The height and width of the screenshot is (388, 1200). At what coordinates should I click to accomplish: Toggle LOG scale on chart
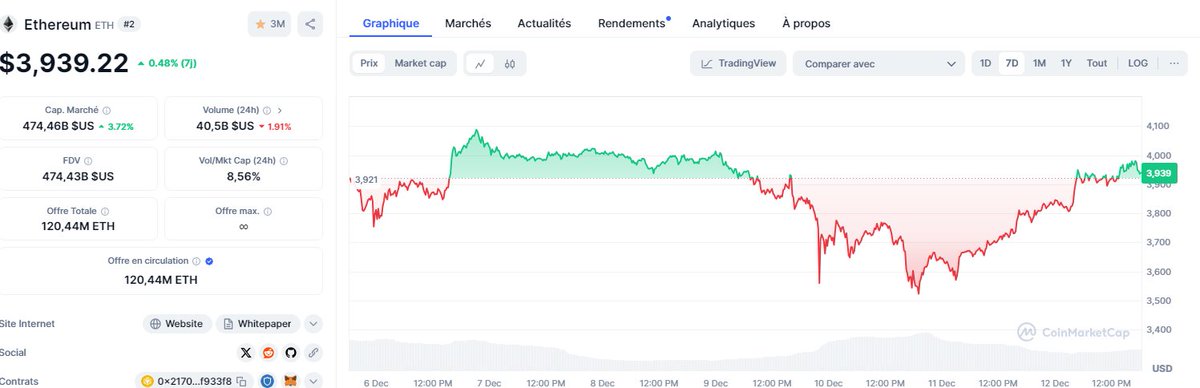[1138, 63]
